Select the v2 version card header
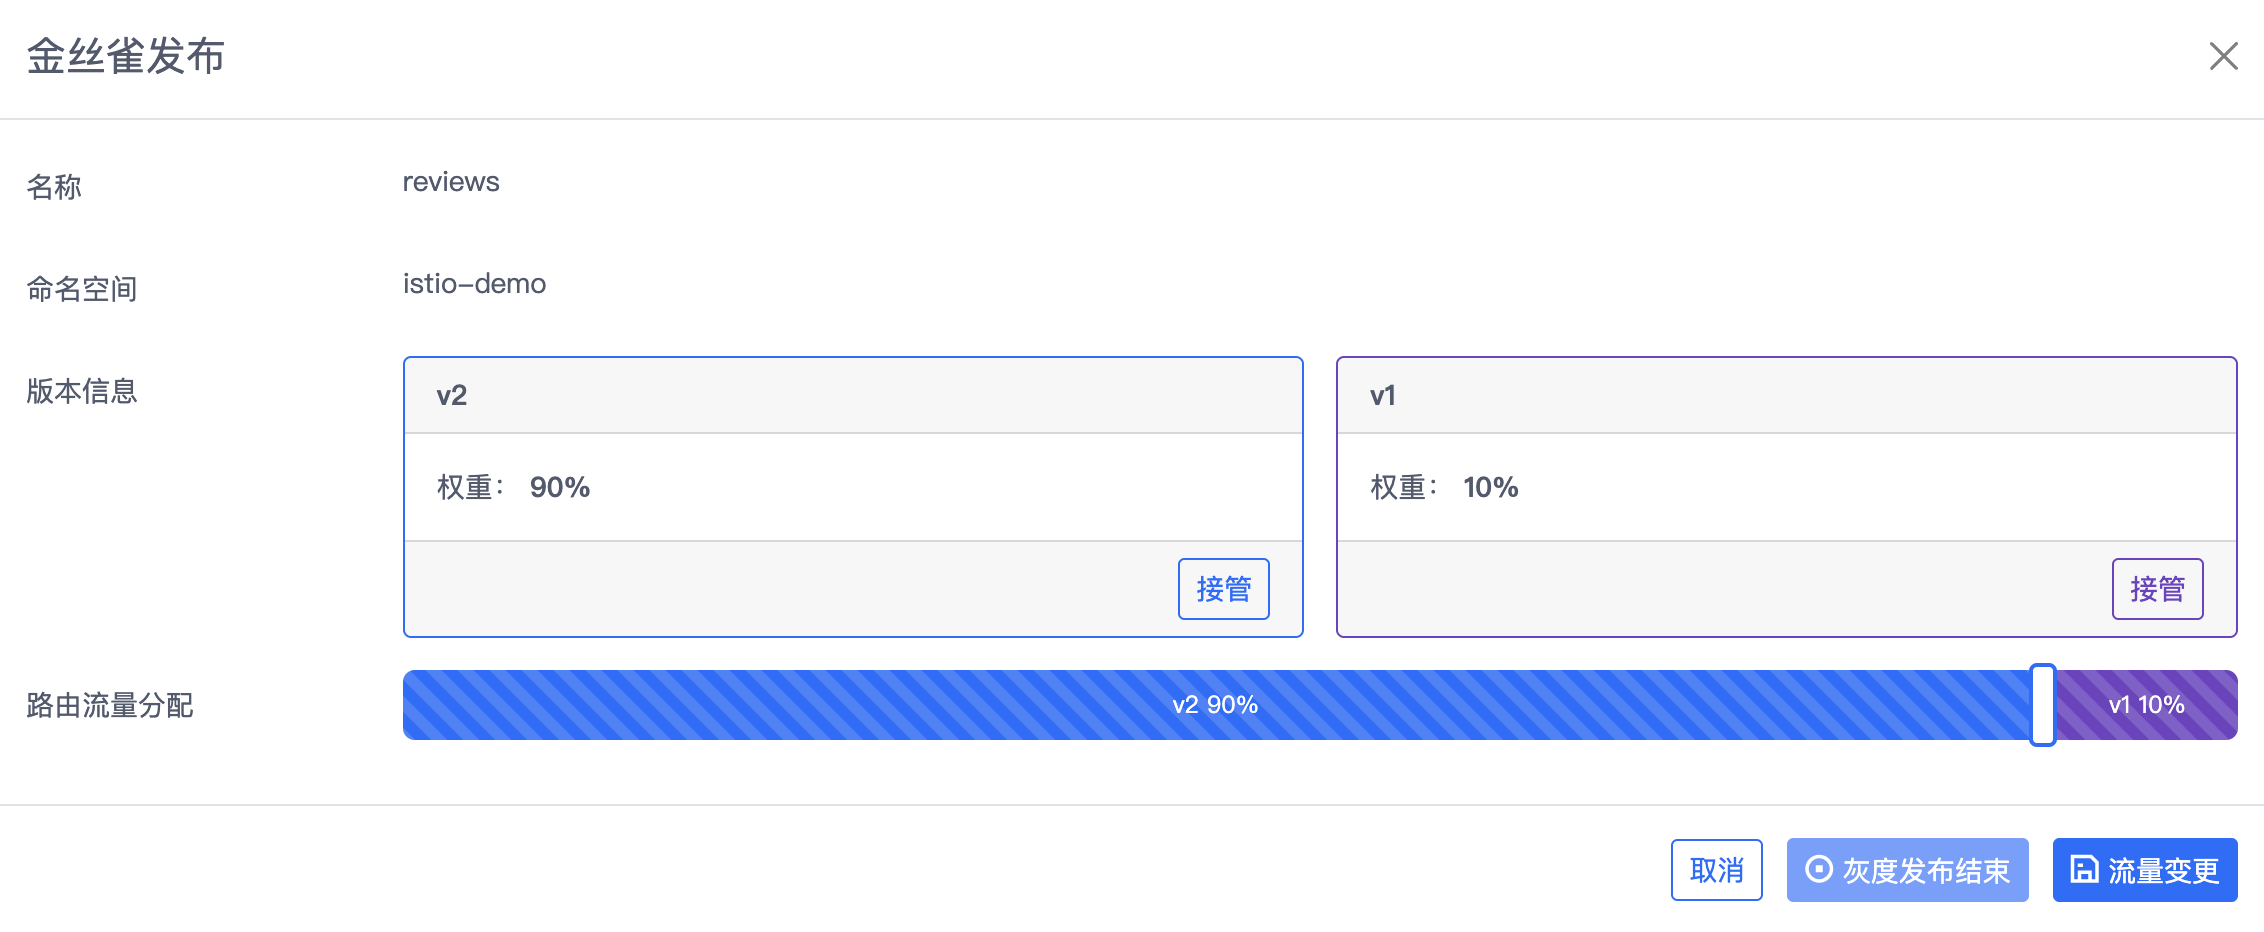The width and height of the screenshot is (2264, 932). tap(853, 395)
